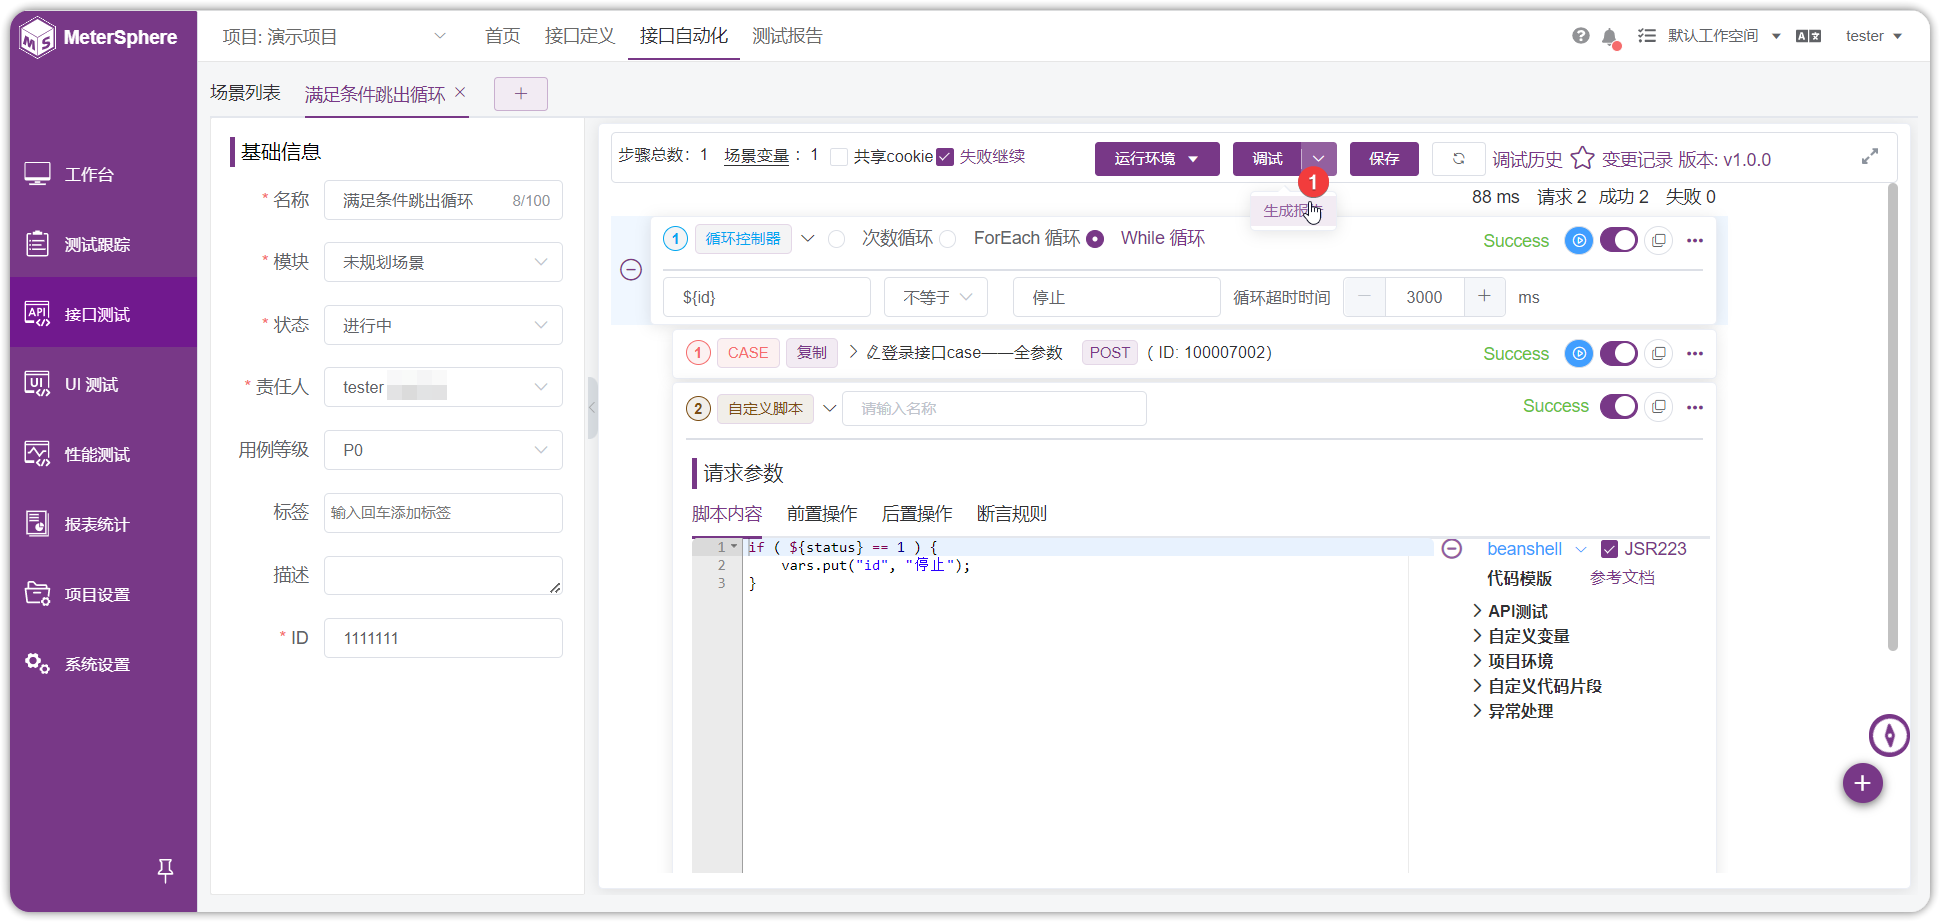
Task: Open 用例等级 dropdown
Action: [x=443, y=450]
